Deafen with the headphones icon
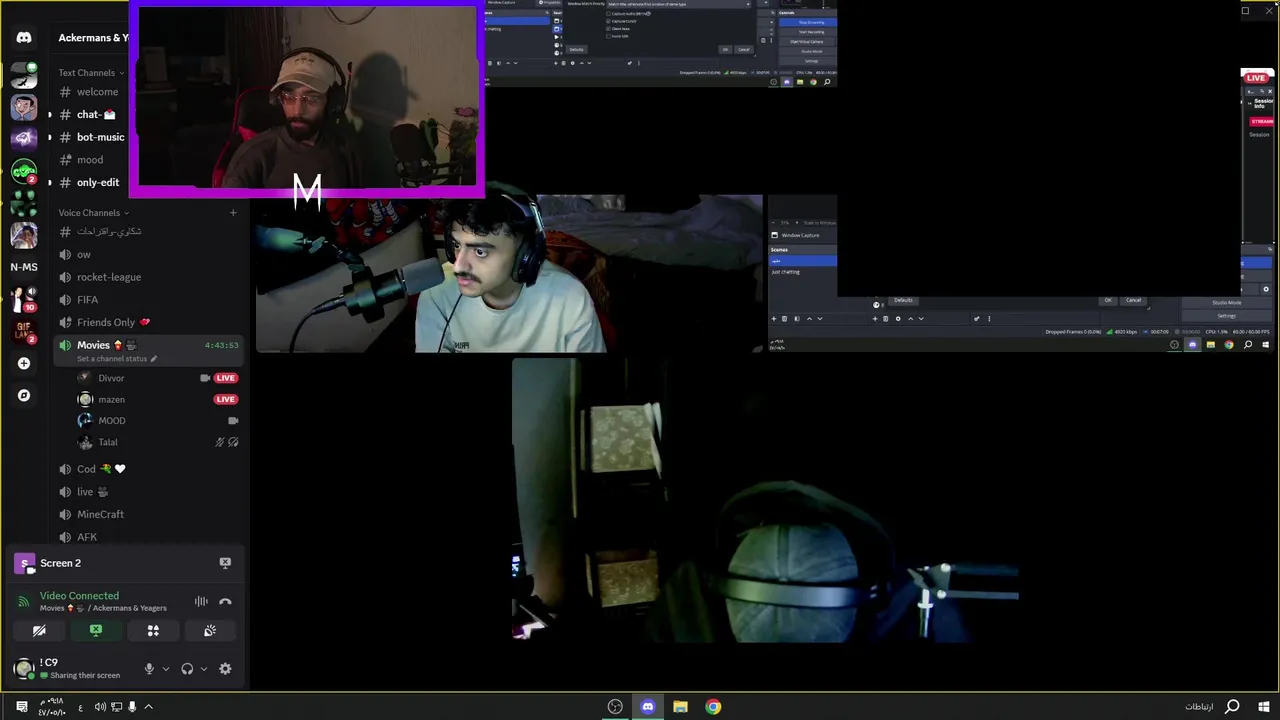This screenshot has width=1280, height=720. coord(187,669)
